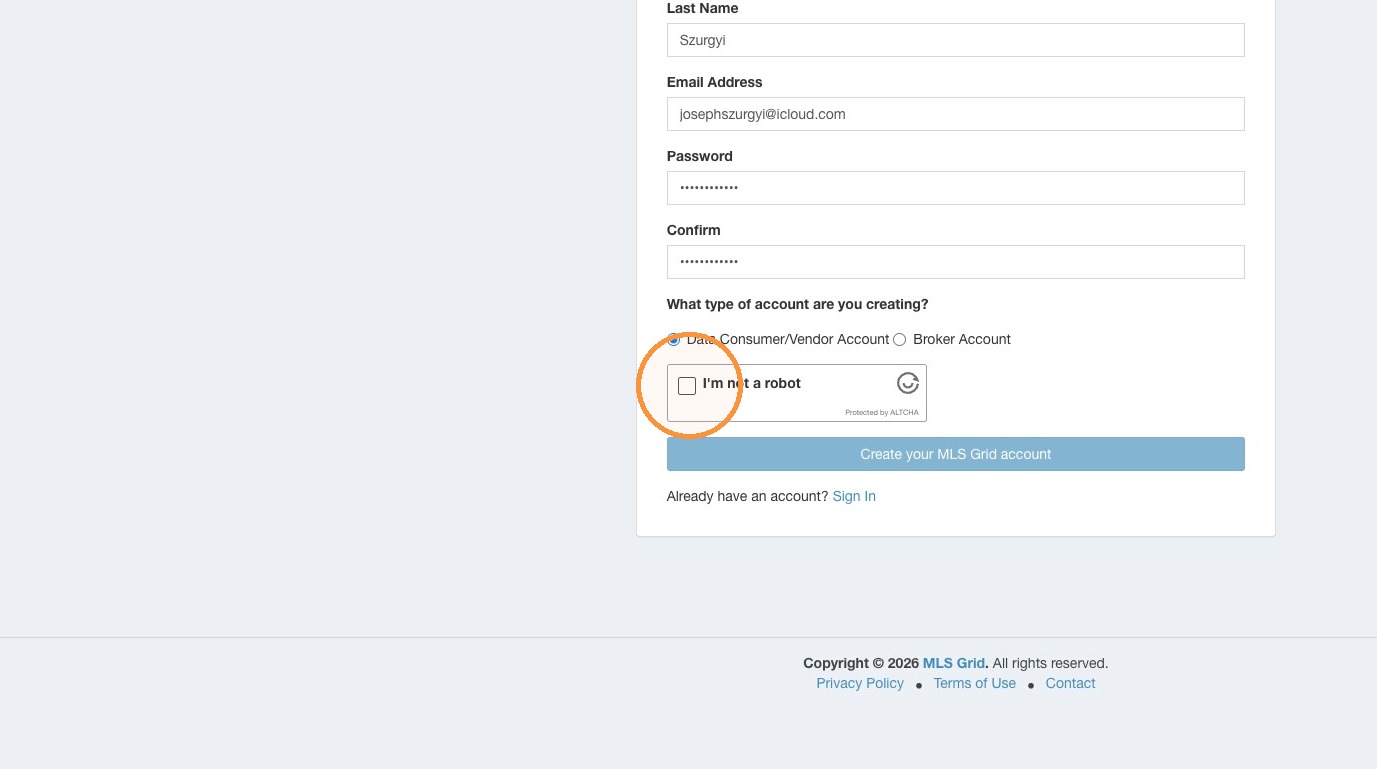Image resolution: width=1377 pixels, height=769 pixels.
Task: Open the Sign In link
Action: [x=854, y=496]
